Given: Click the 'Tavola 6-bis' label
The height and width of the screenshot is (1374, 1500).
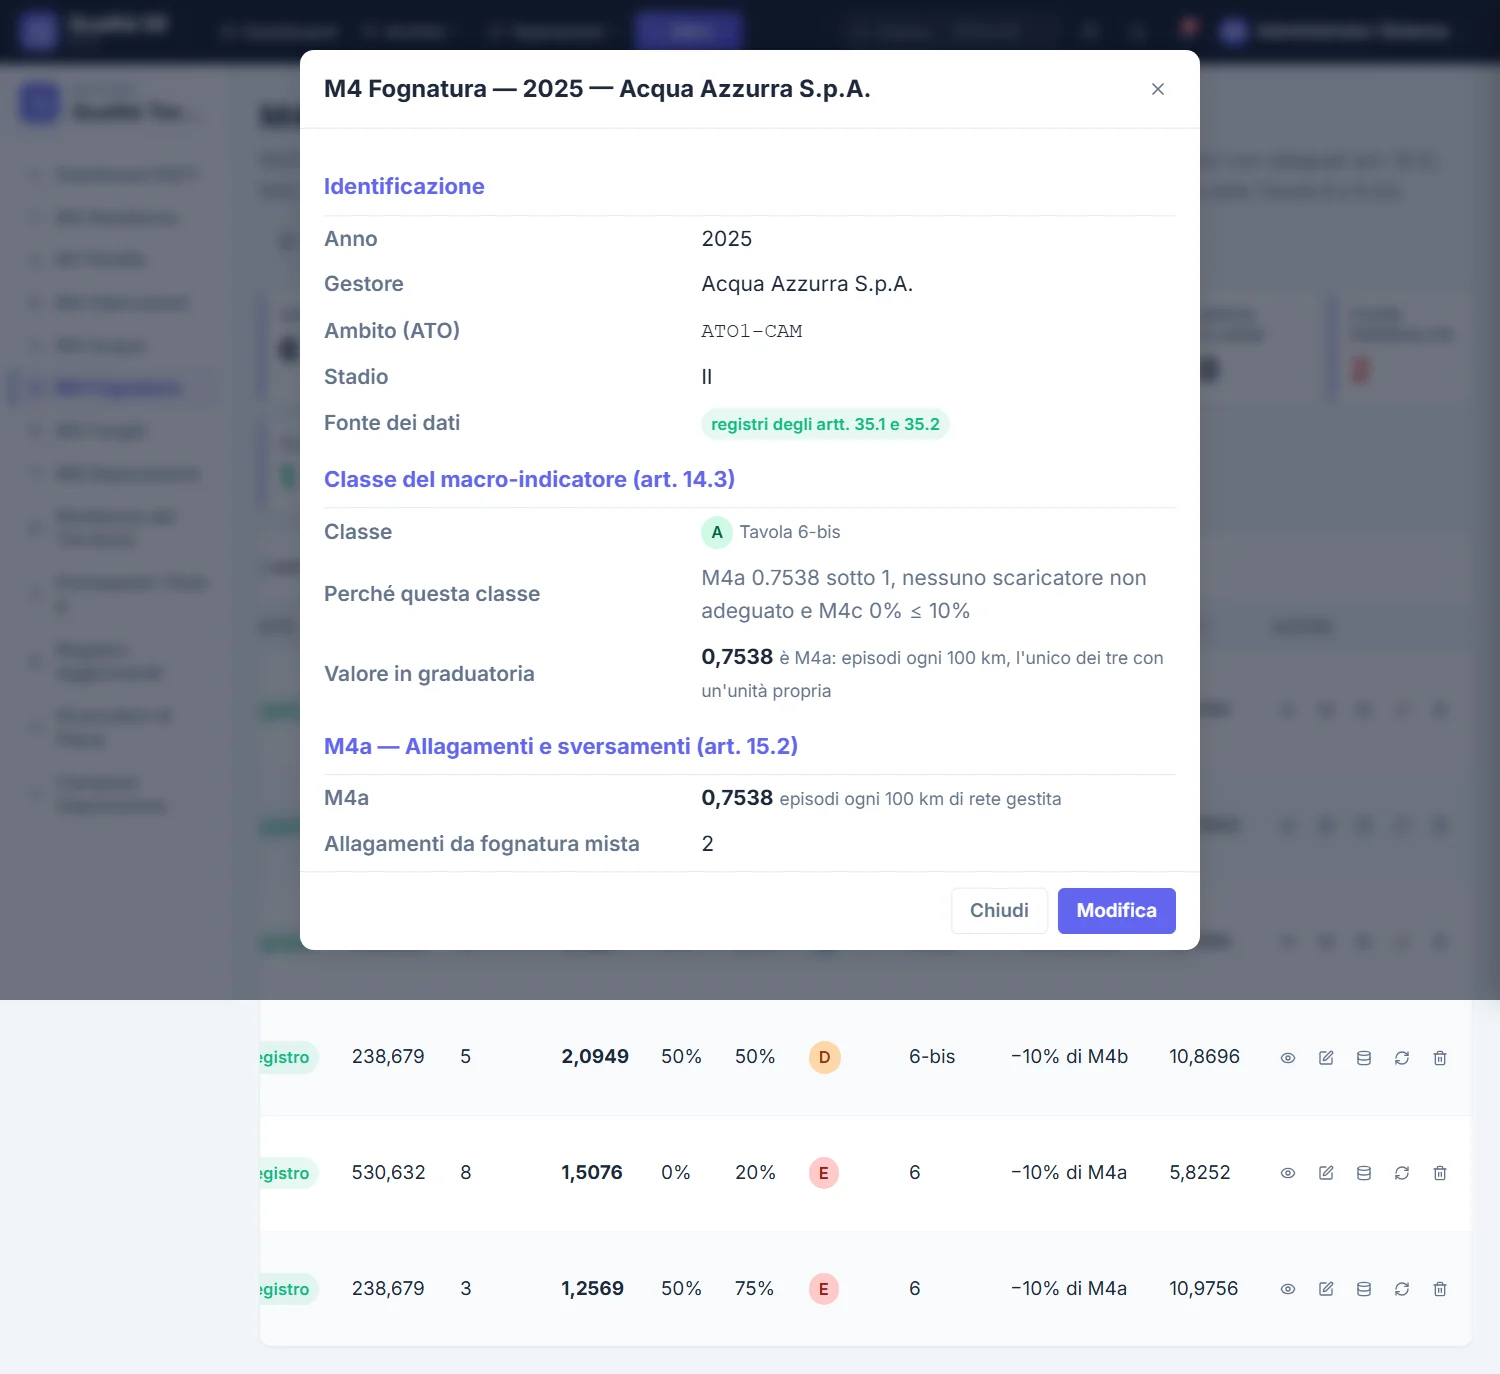Looking at the screenshot, I should 790,532.
